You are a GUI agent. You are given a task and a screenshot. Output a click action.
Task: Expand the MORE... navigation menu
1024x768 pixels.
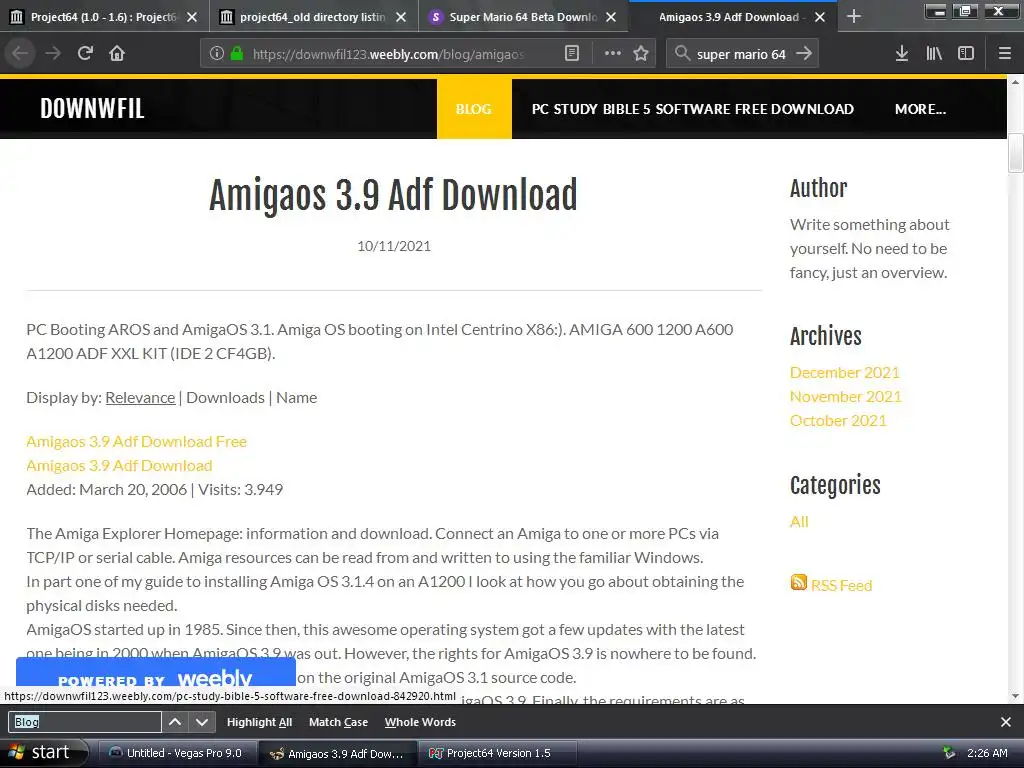click(x=920, y=109)
